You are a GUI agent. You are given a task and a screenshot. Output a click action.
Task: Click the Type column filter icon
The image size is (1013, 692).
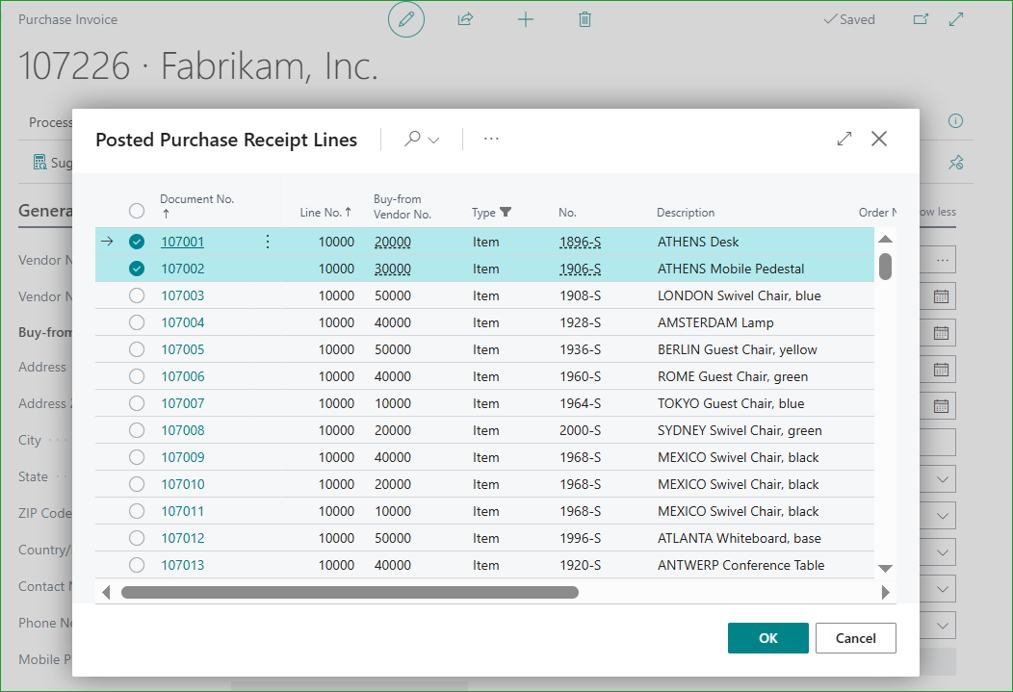[506, 212]
